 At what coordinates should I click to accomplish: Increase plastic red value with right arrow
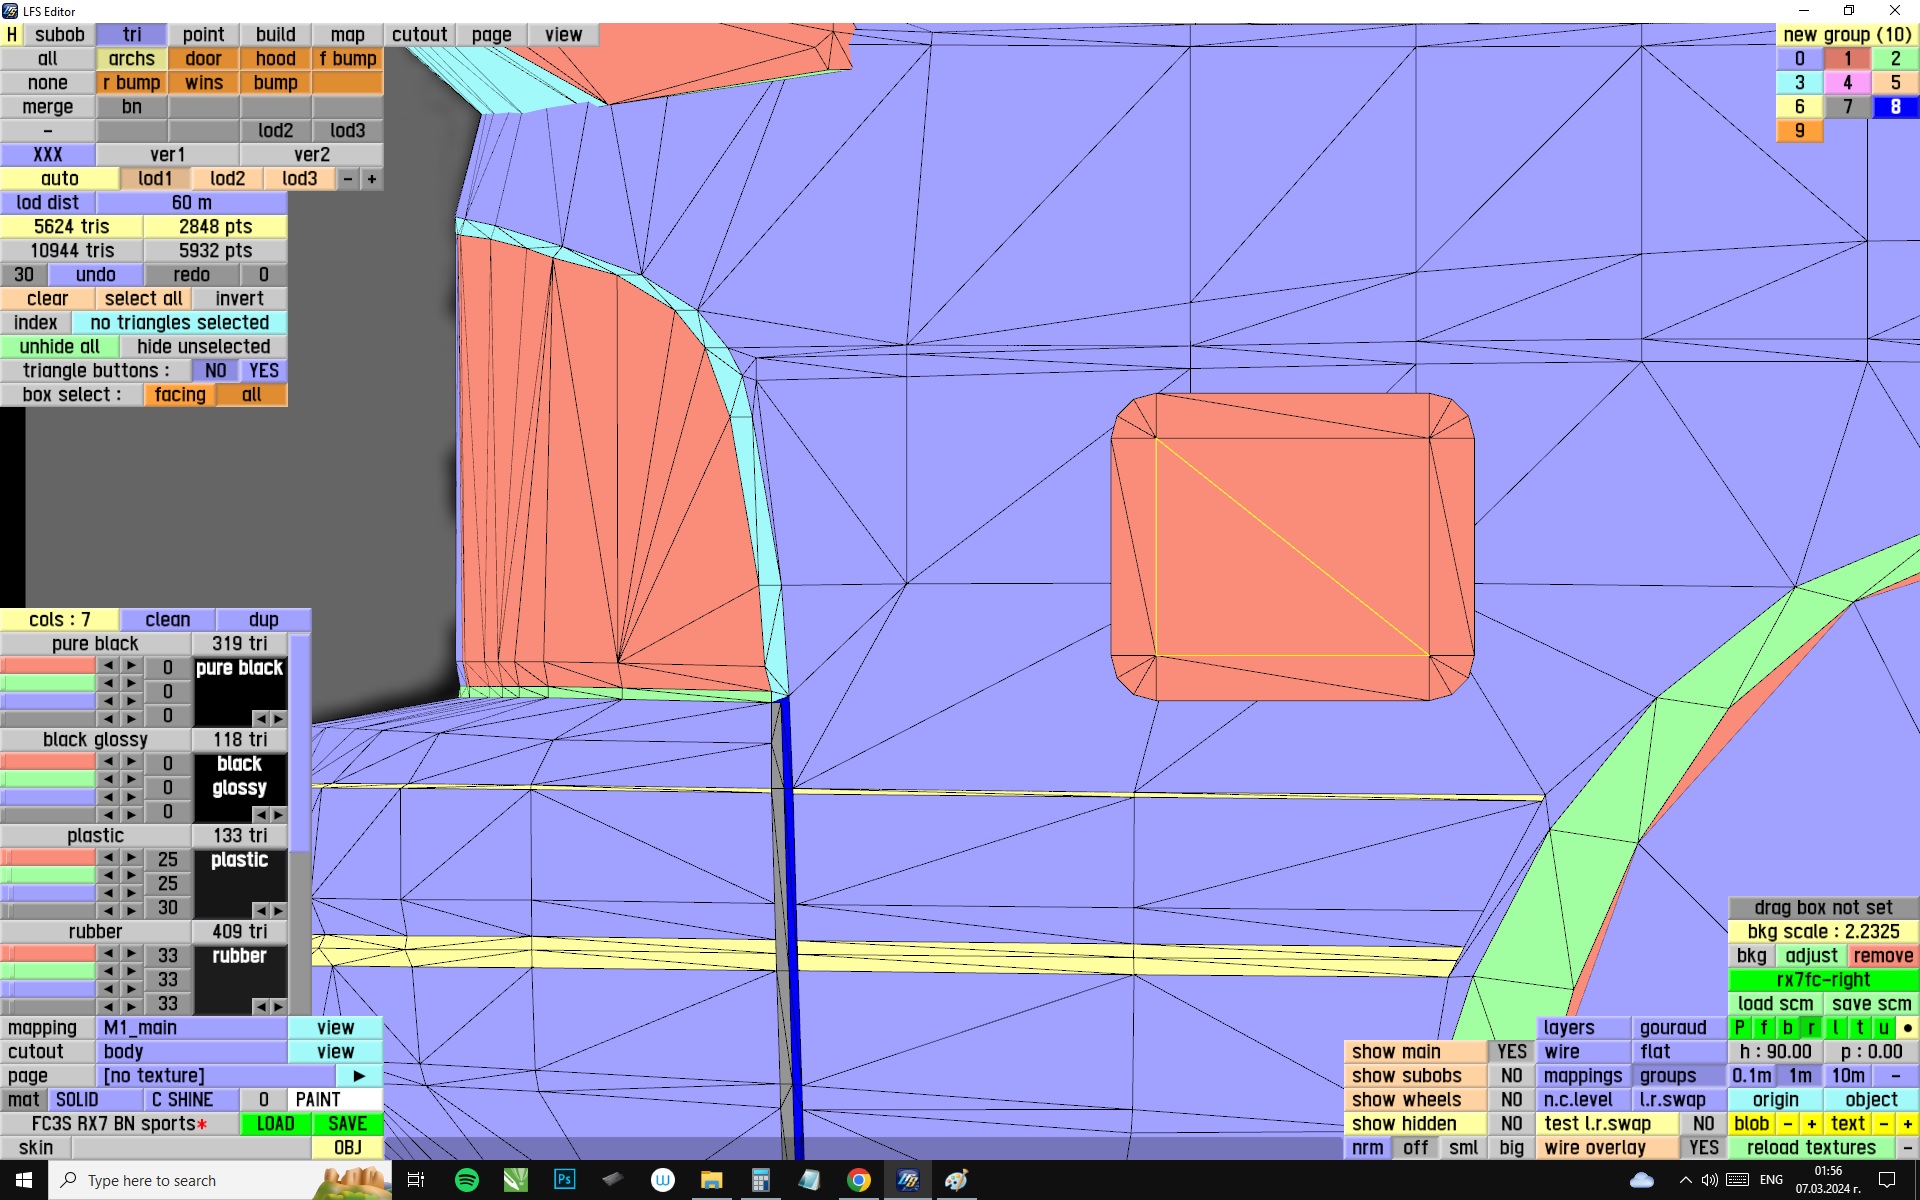(x=131, y=857)
